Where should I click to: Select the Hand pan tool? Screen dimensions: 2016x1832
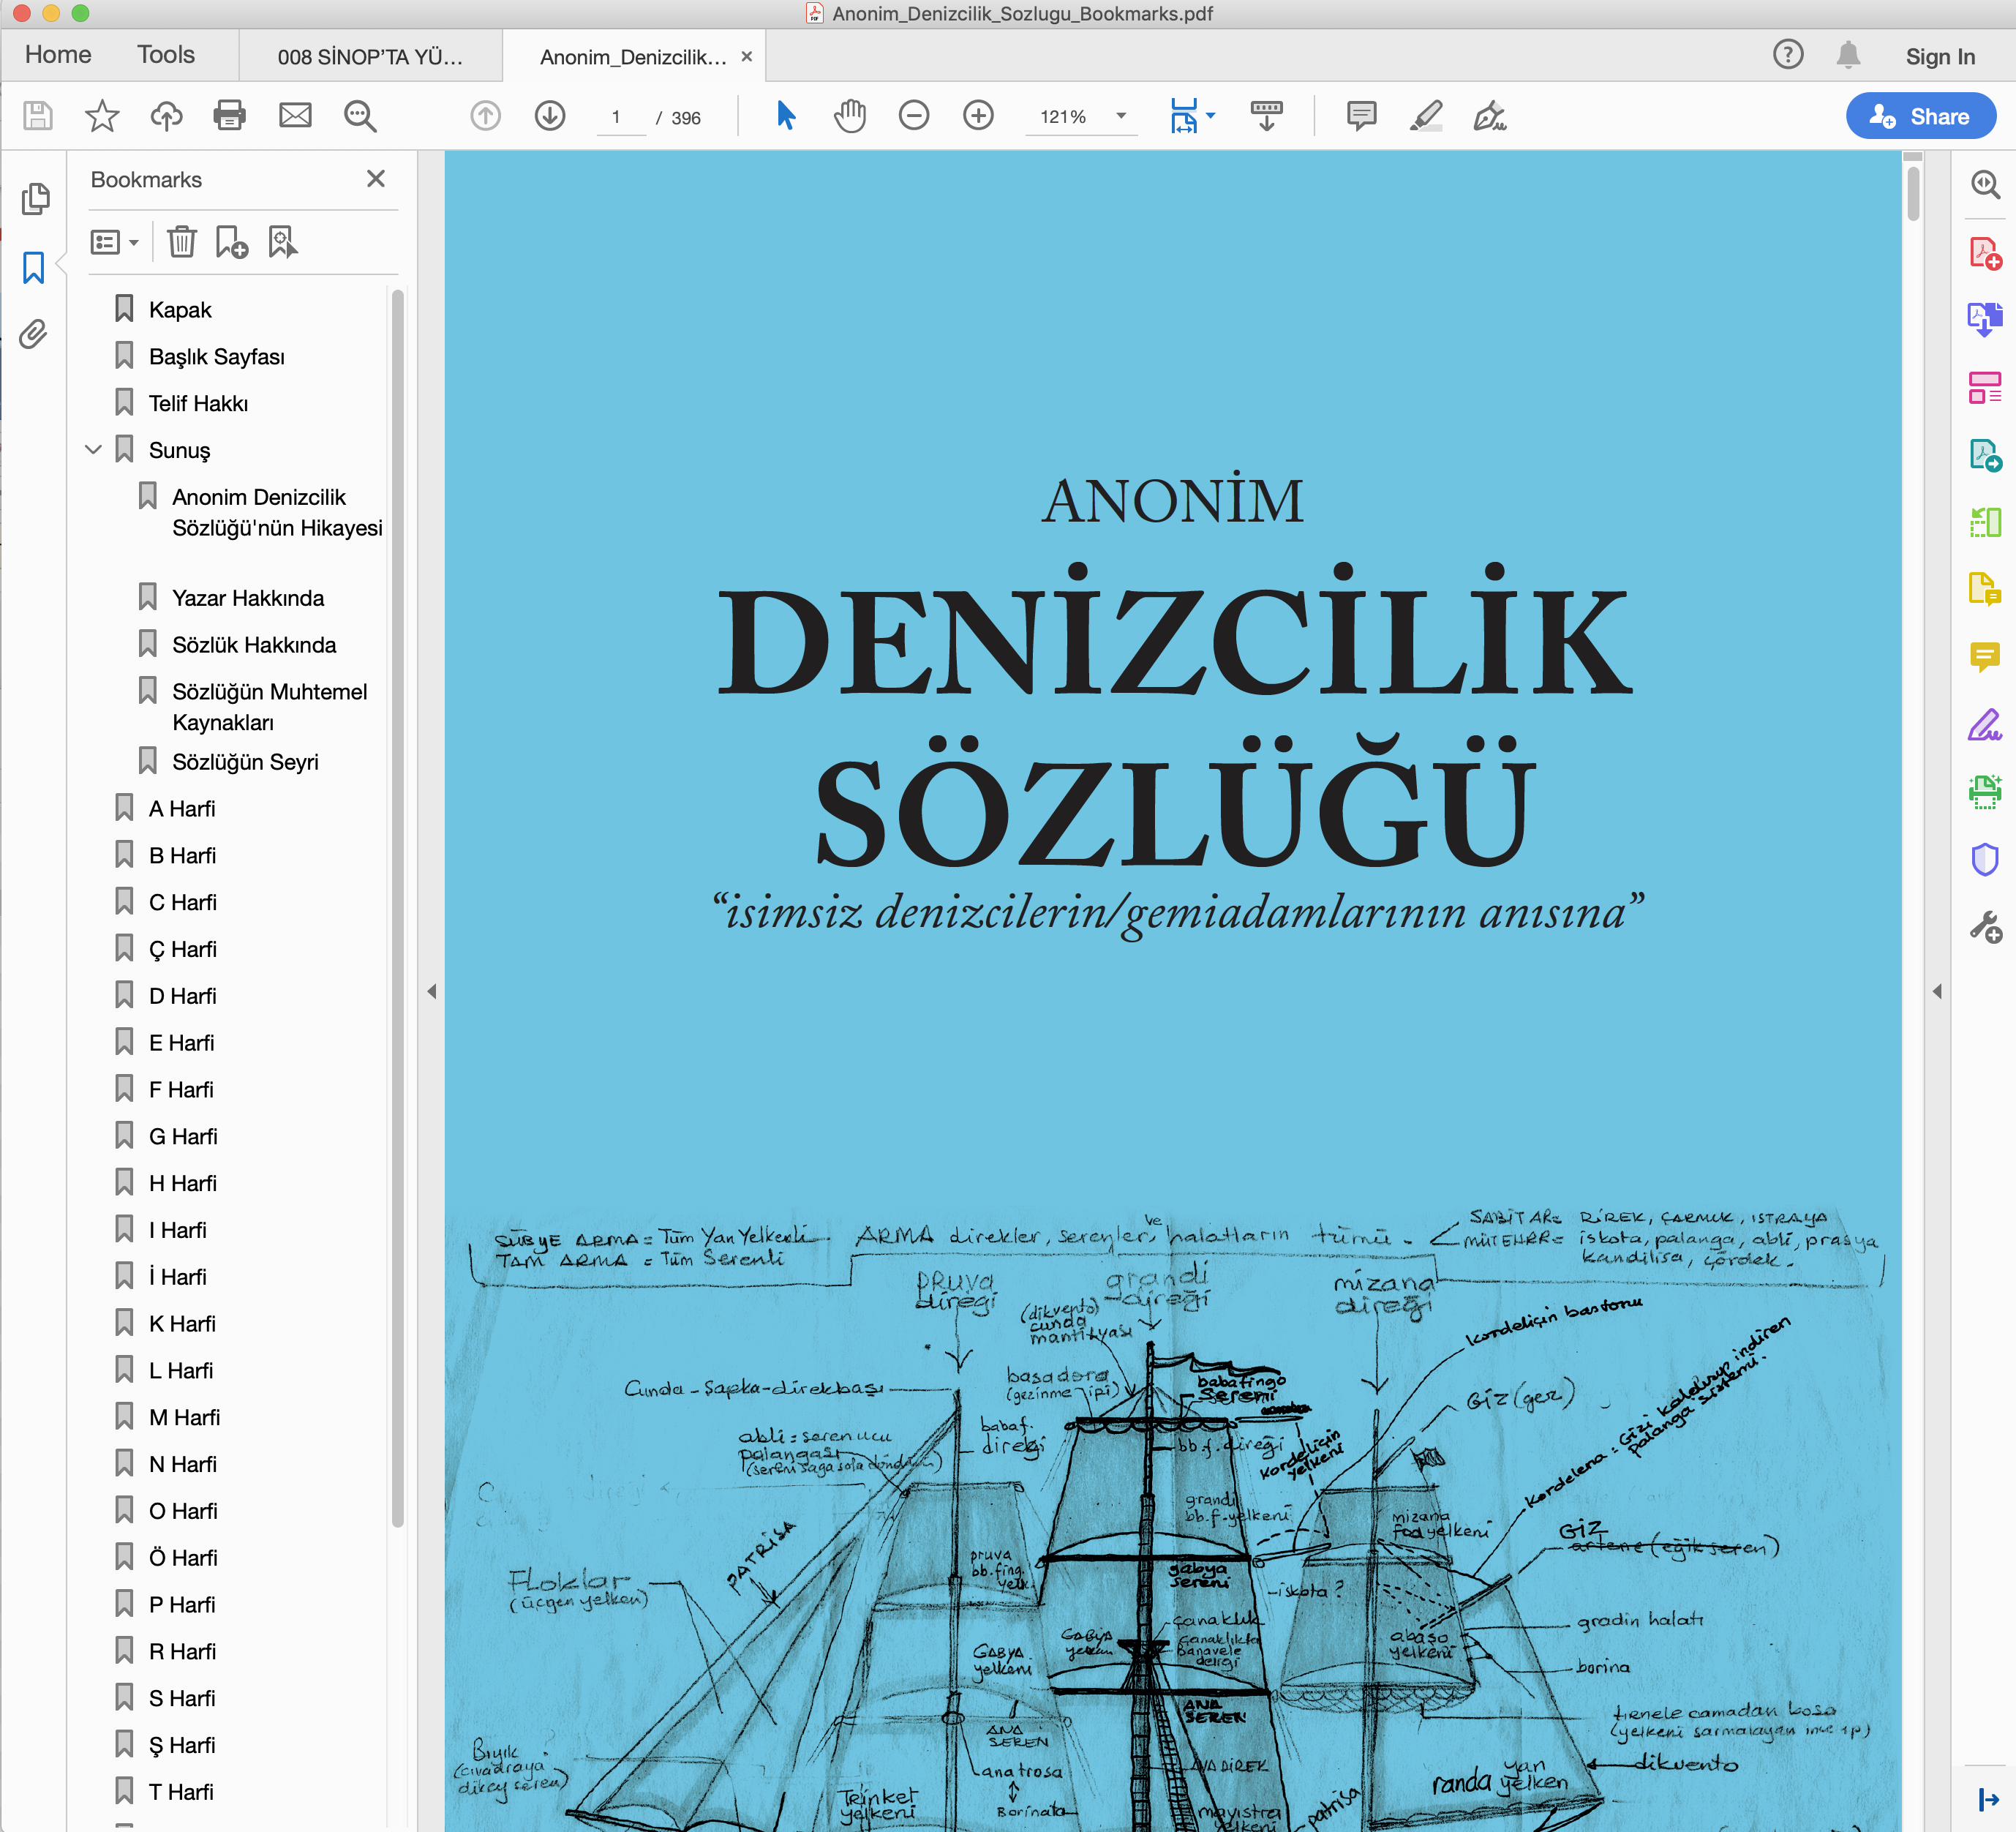pyautogui.click(x=849, y=116)
